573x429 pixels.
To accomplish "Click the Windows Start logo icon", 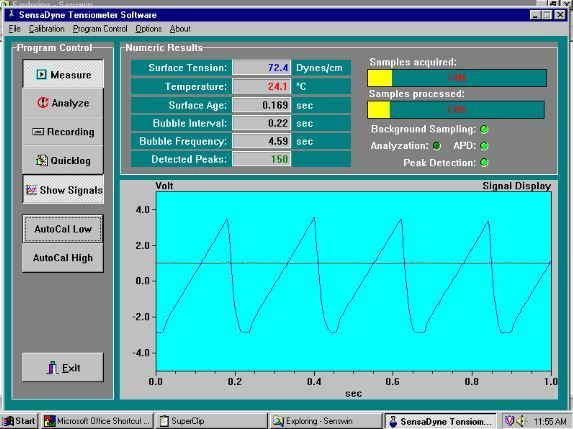I will (x=8, y=421).
